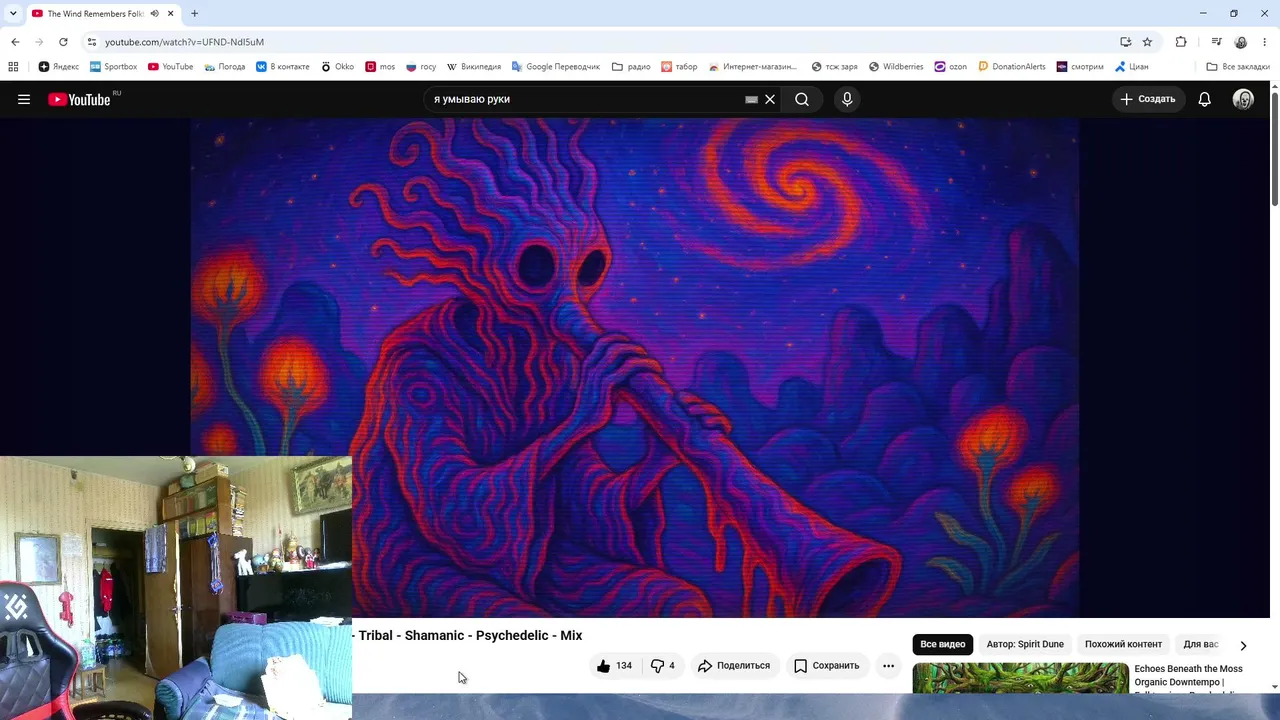Screen dimensions: 1280x720
Task: Open the YouTube guide hamburger menu
Action: (24, 99)
